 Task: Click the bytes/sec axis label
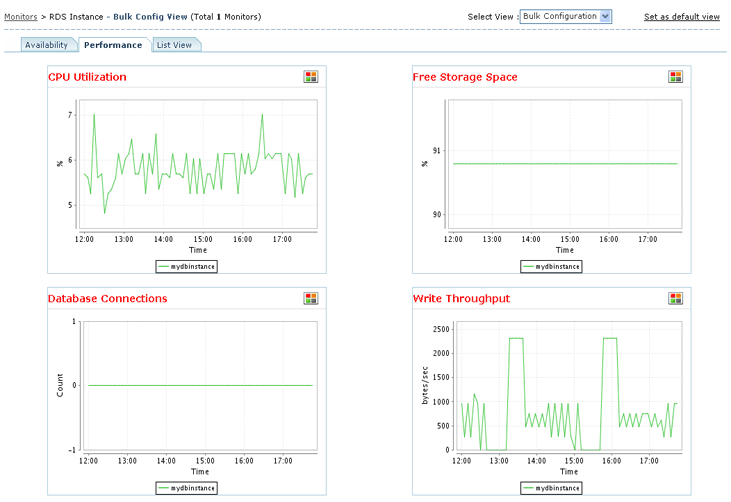click(x=425, y=385)
